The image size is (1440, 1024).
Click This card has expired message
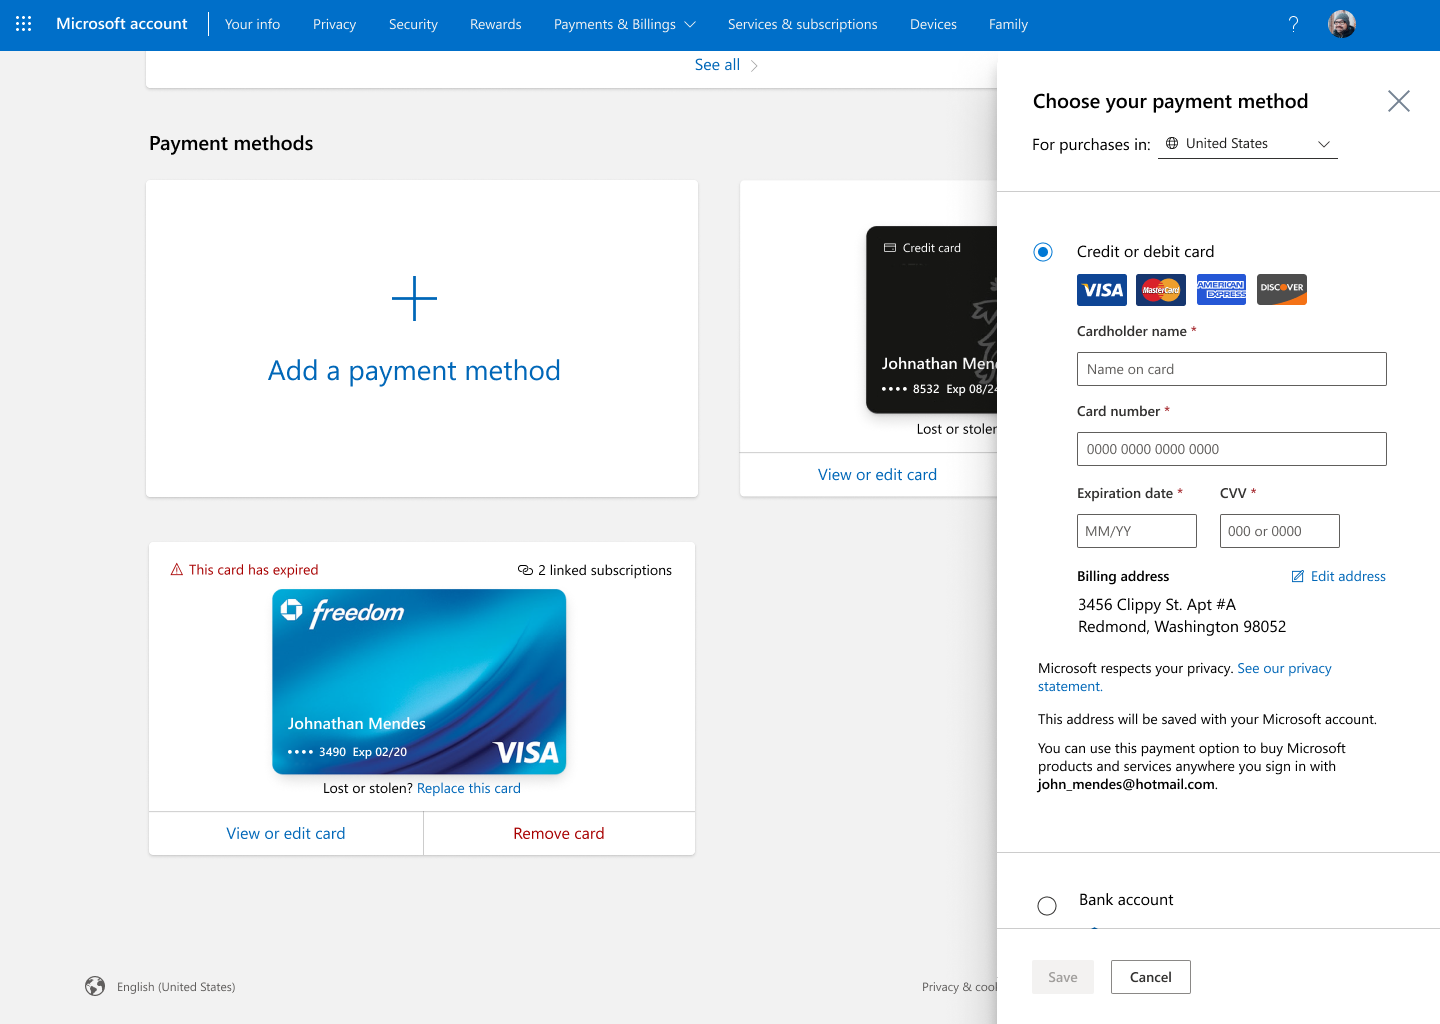[x=254, y=570]
